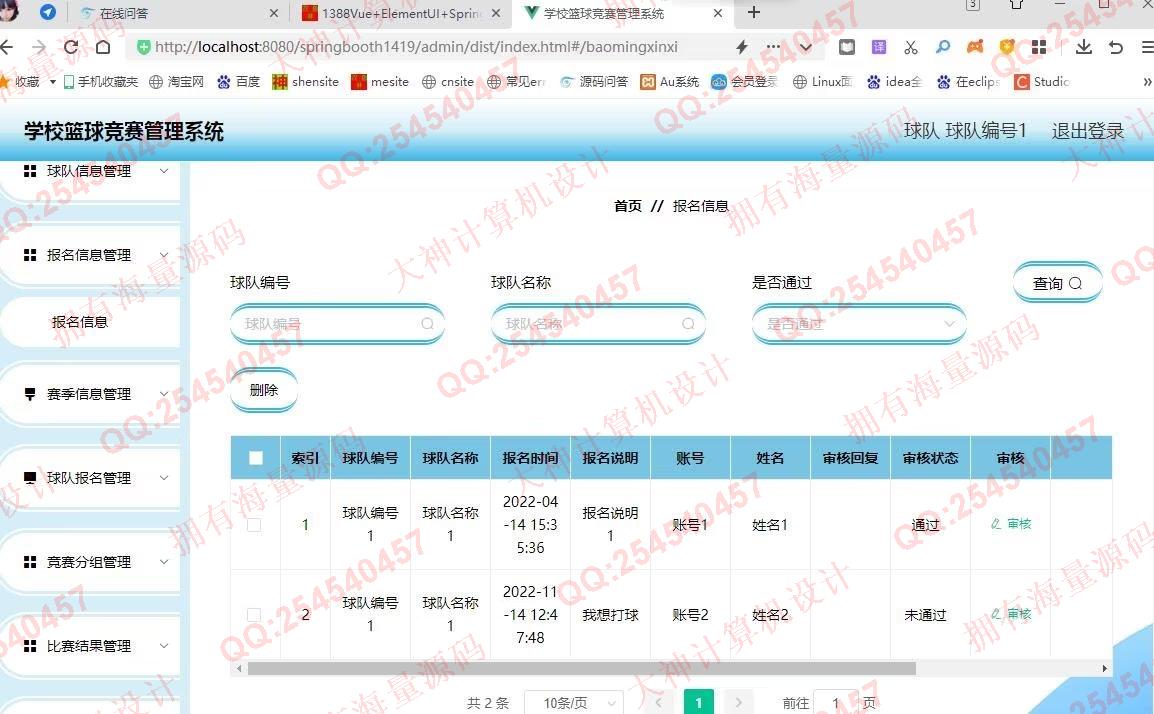Close the 1388Vue+ElementUI browser tab

pyautogui.click(x=496, y=13)
